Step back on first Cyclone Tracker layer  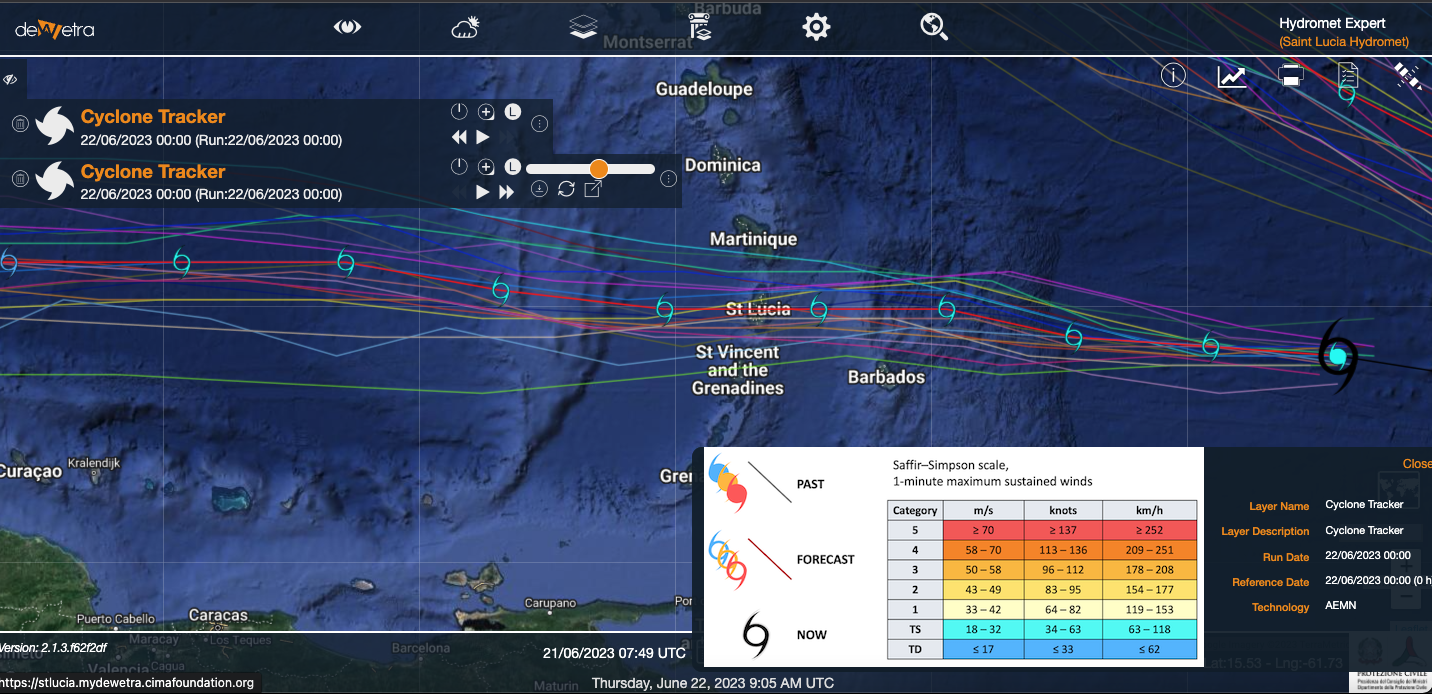[x=459, y=137]
